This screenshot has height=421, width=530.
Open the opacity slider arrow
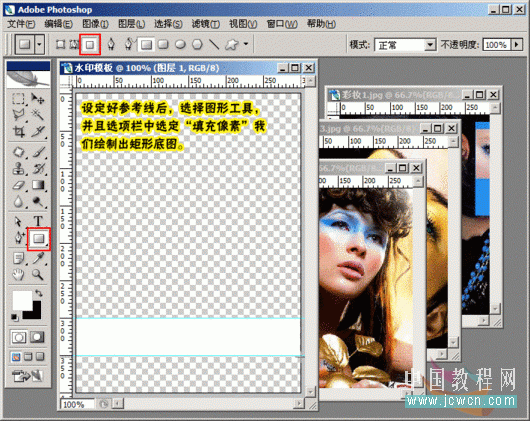pos(517,45)
